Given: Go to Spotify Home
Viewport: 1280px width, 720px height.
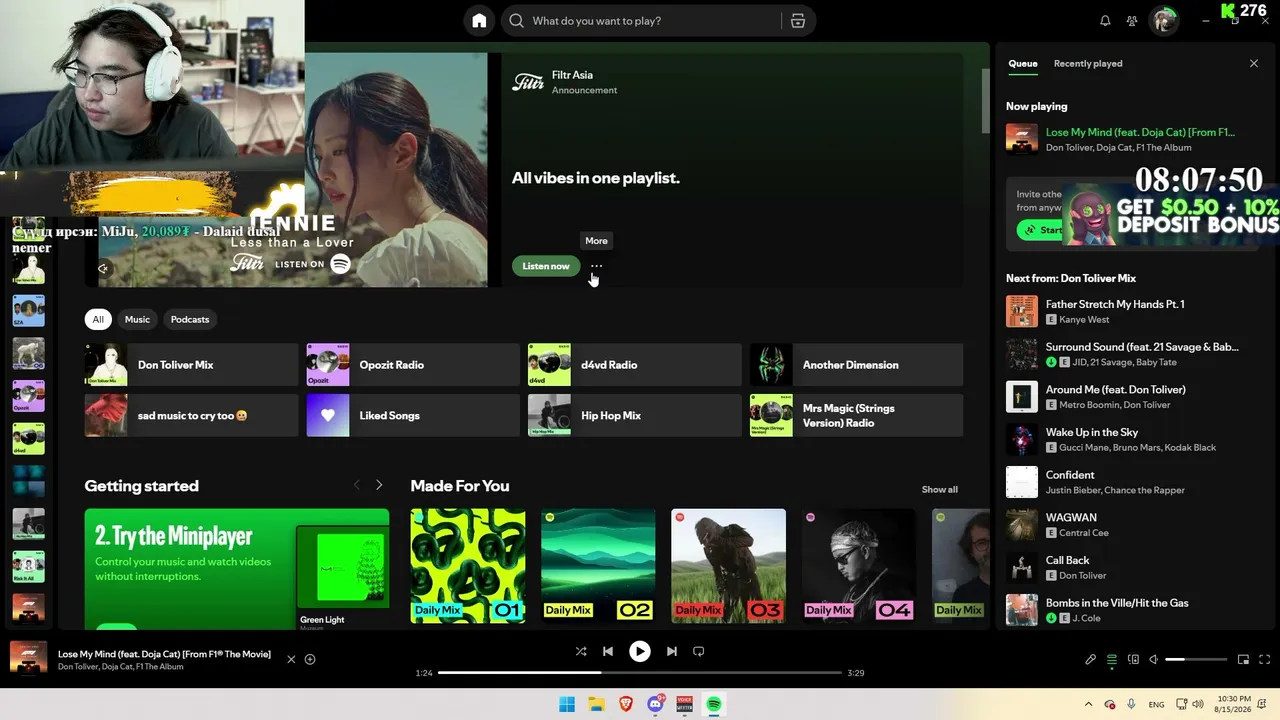Looking at the screenshot, I should pos(479,21).
